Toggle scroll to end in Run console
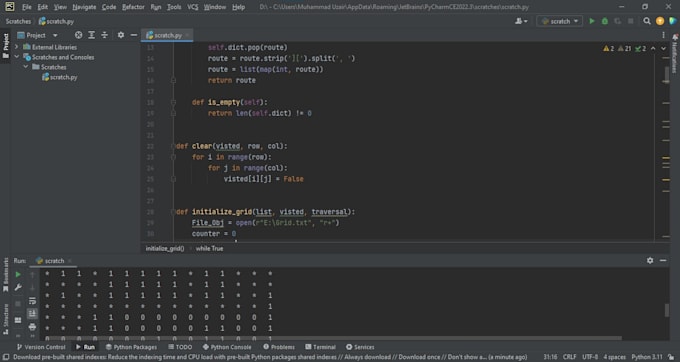 click(x=33, y=313)
